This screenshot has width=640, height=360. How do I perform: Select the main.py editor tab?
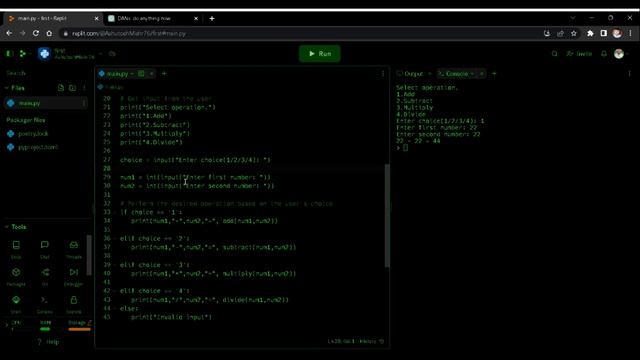[x=117, y=73]
